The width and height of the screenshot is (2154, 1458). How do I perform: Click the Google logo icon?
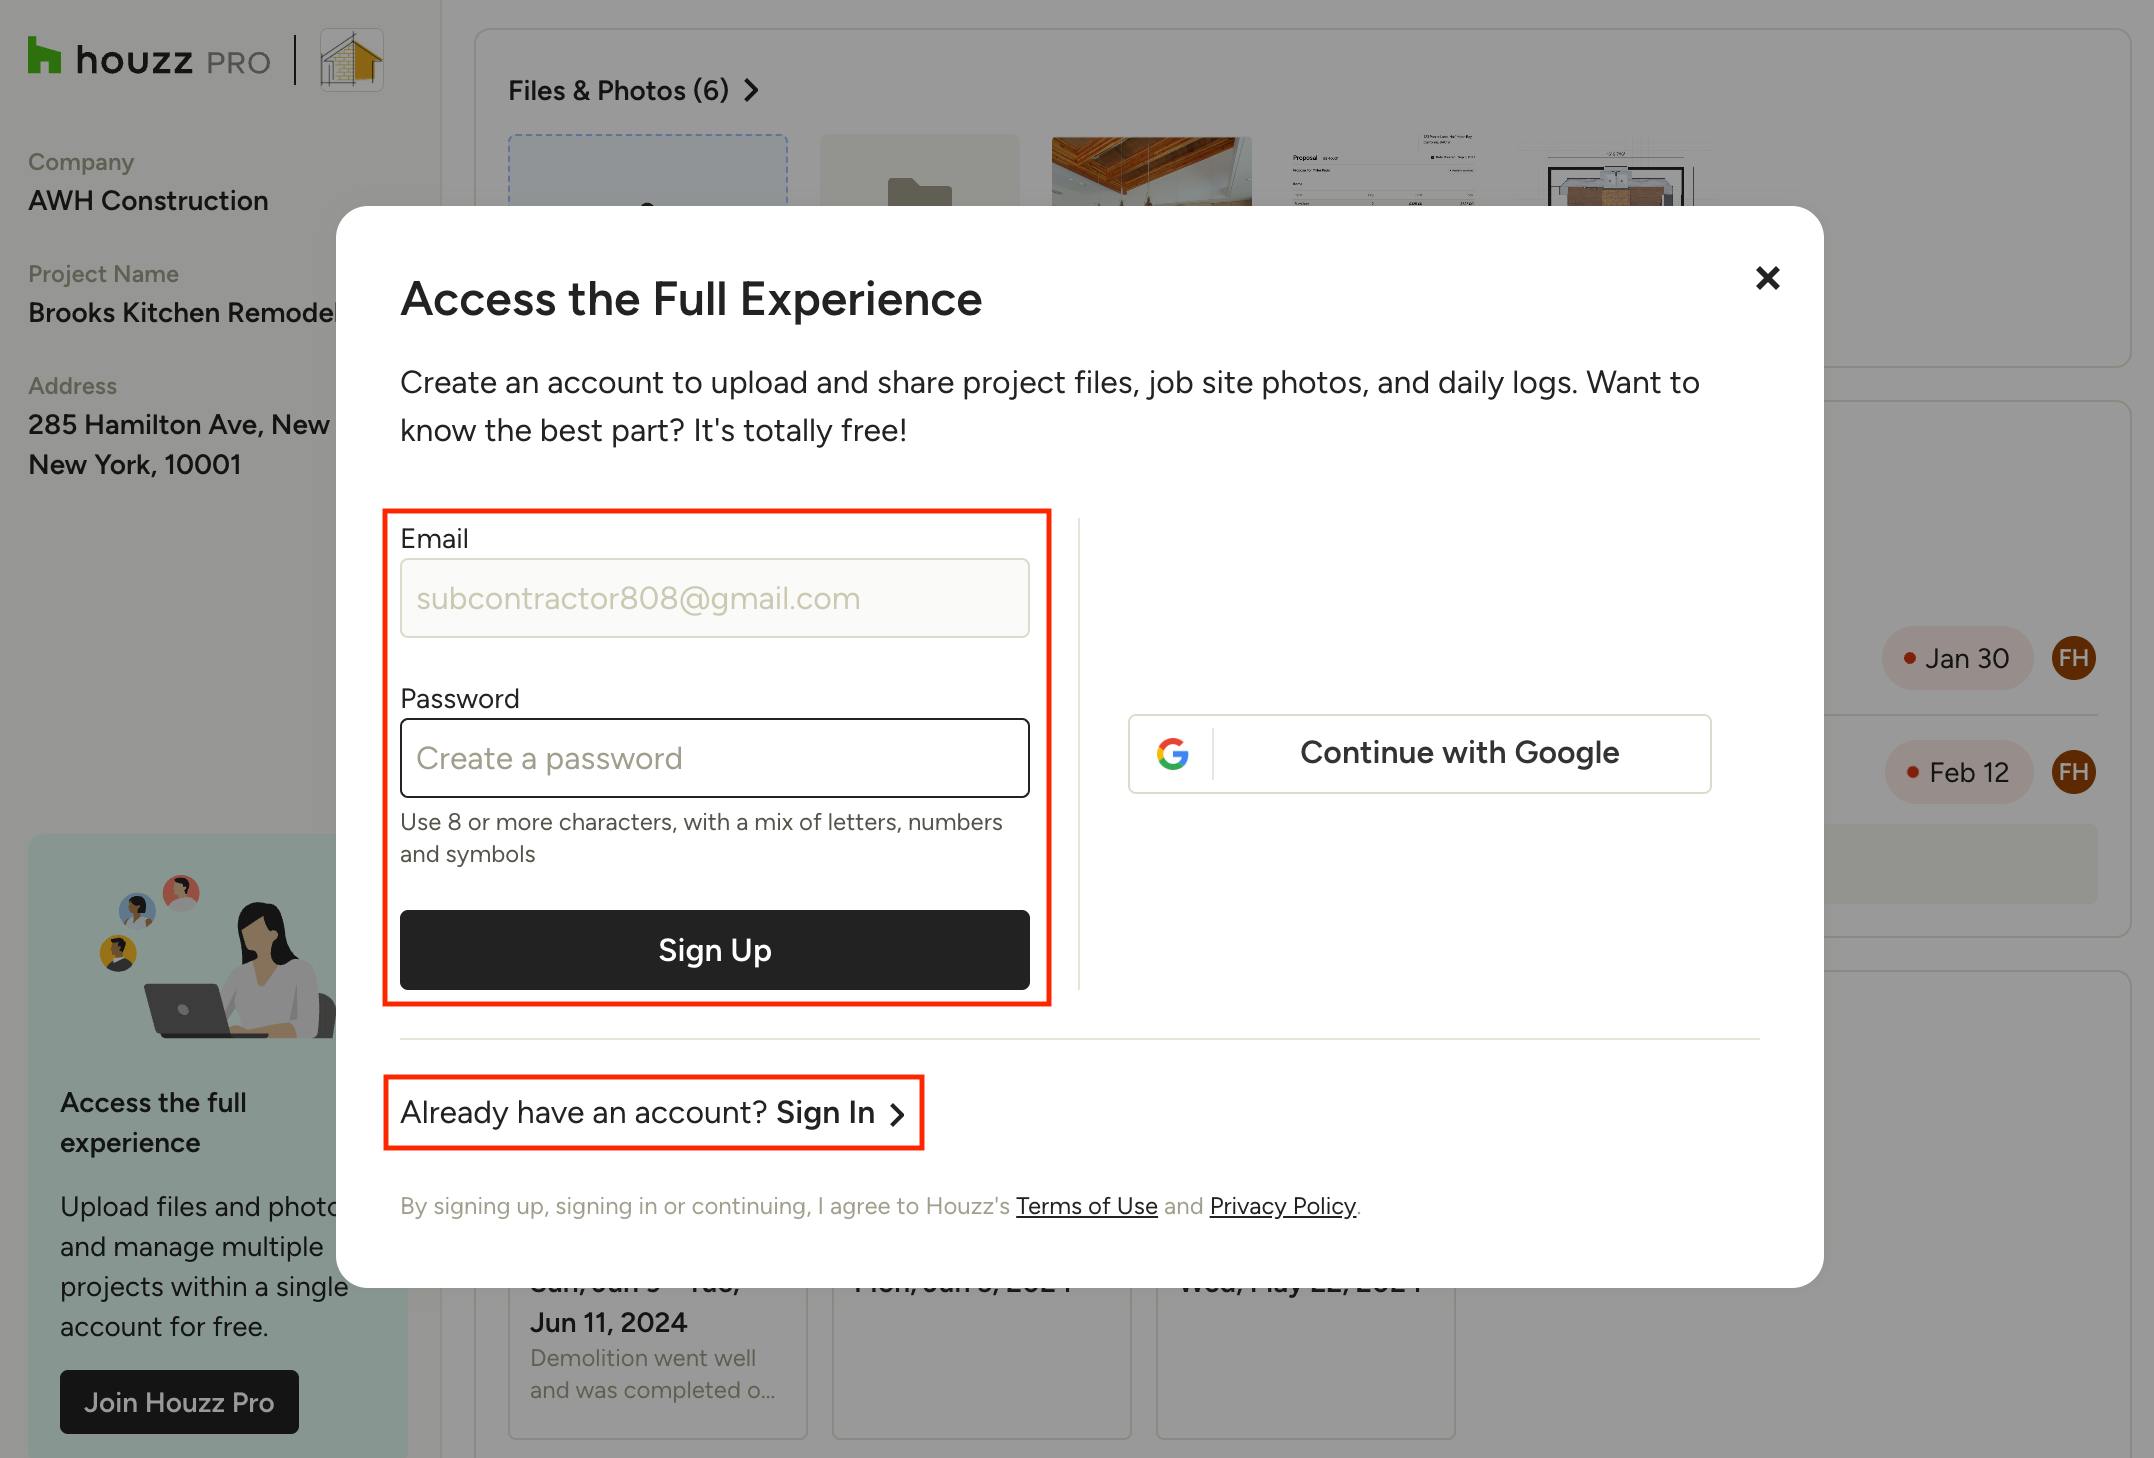(x=1172, y=754)
